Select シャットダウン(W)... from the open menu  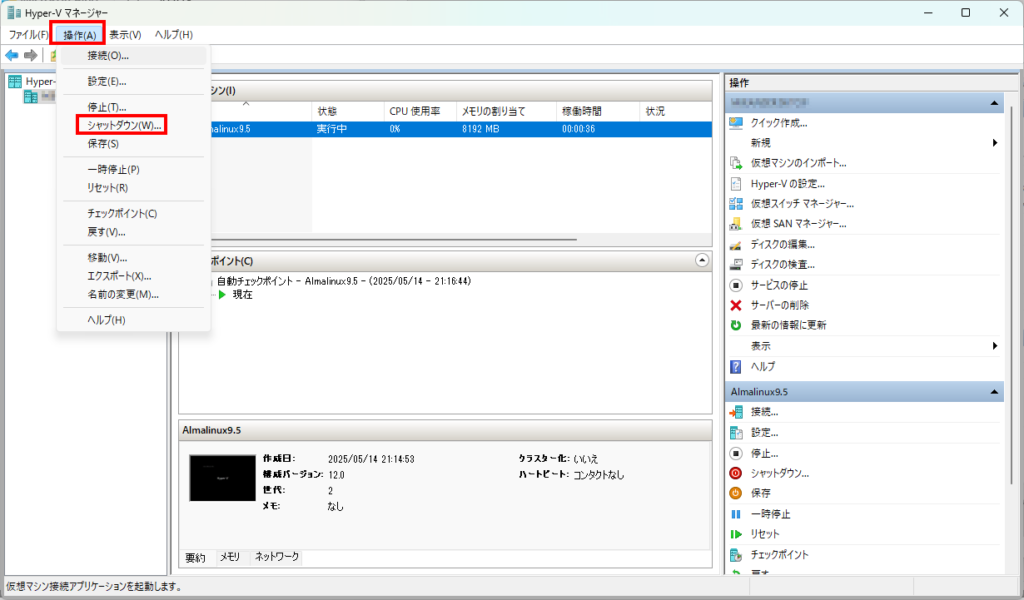point(123,125)
